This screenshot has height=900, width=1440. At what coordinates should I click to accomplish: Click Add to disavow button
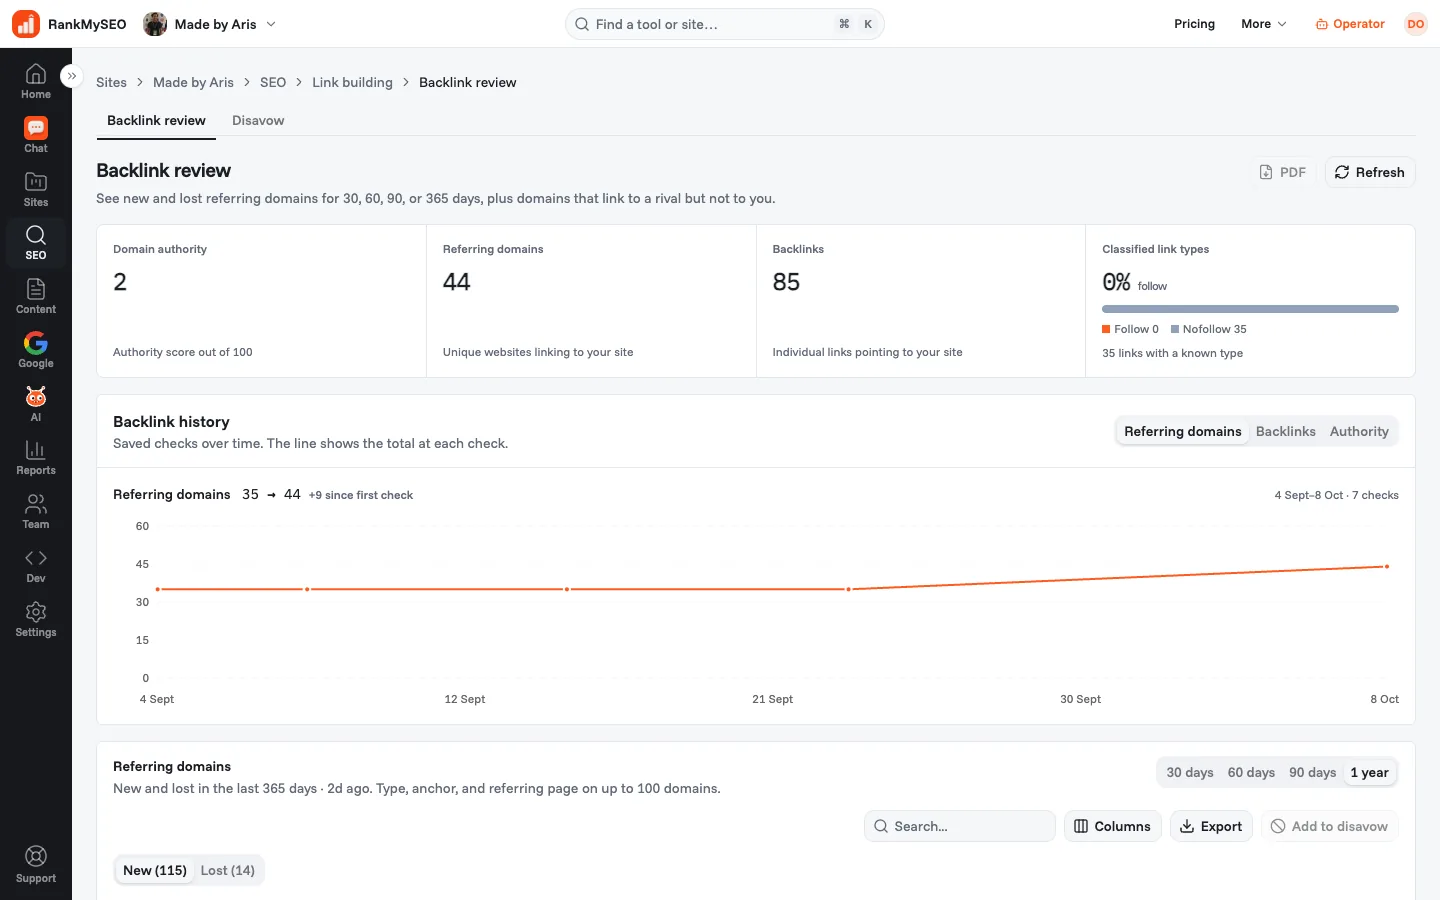pyautogui.click(x=1329, y=826)
